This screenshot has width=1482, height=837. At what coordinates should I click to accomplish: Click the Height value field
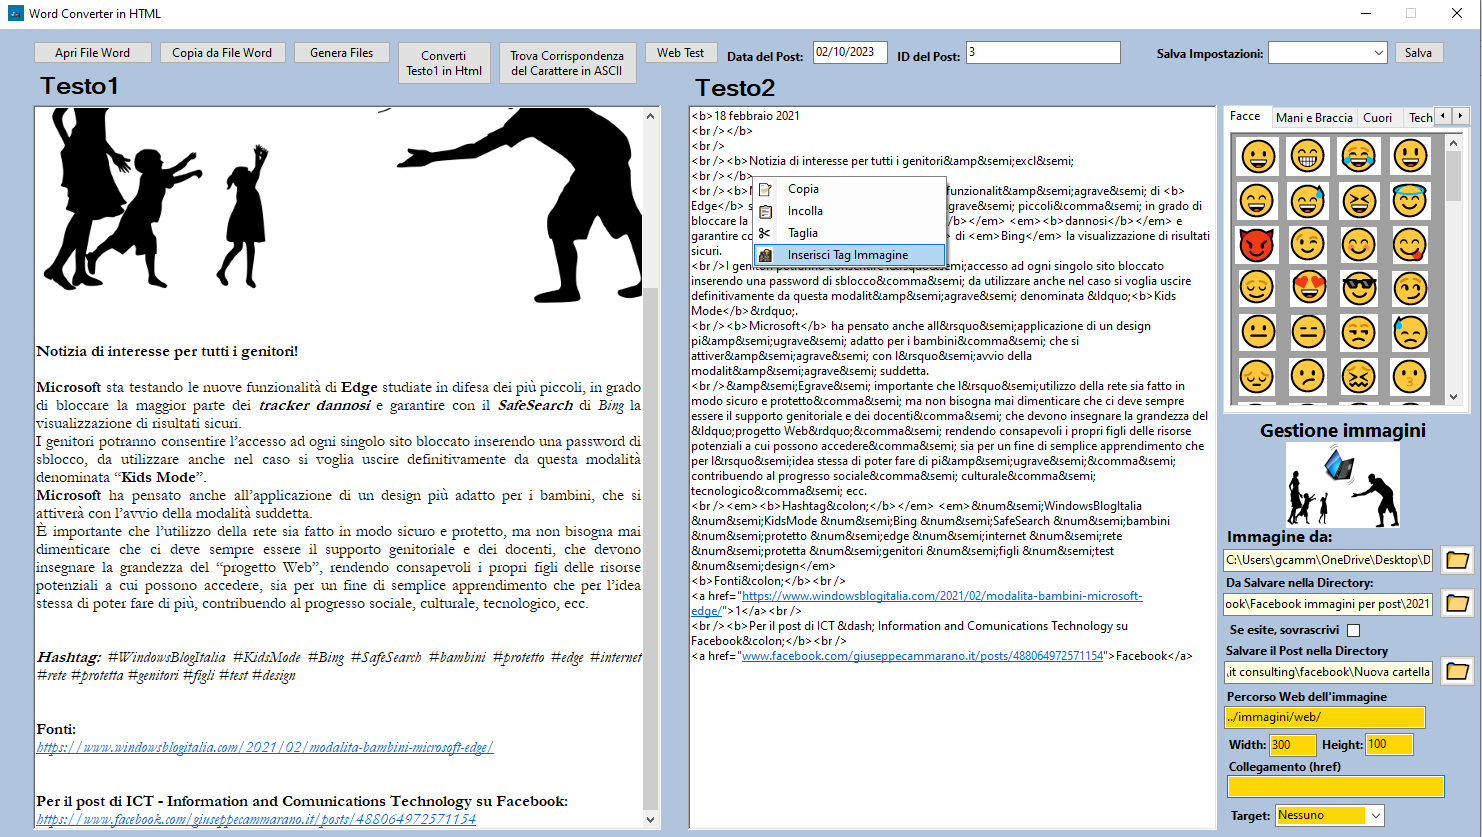[1388, 744]
